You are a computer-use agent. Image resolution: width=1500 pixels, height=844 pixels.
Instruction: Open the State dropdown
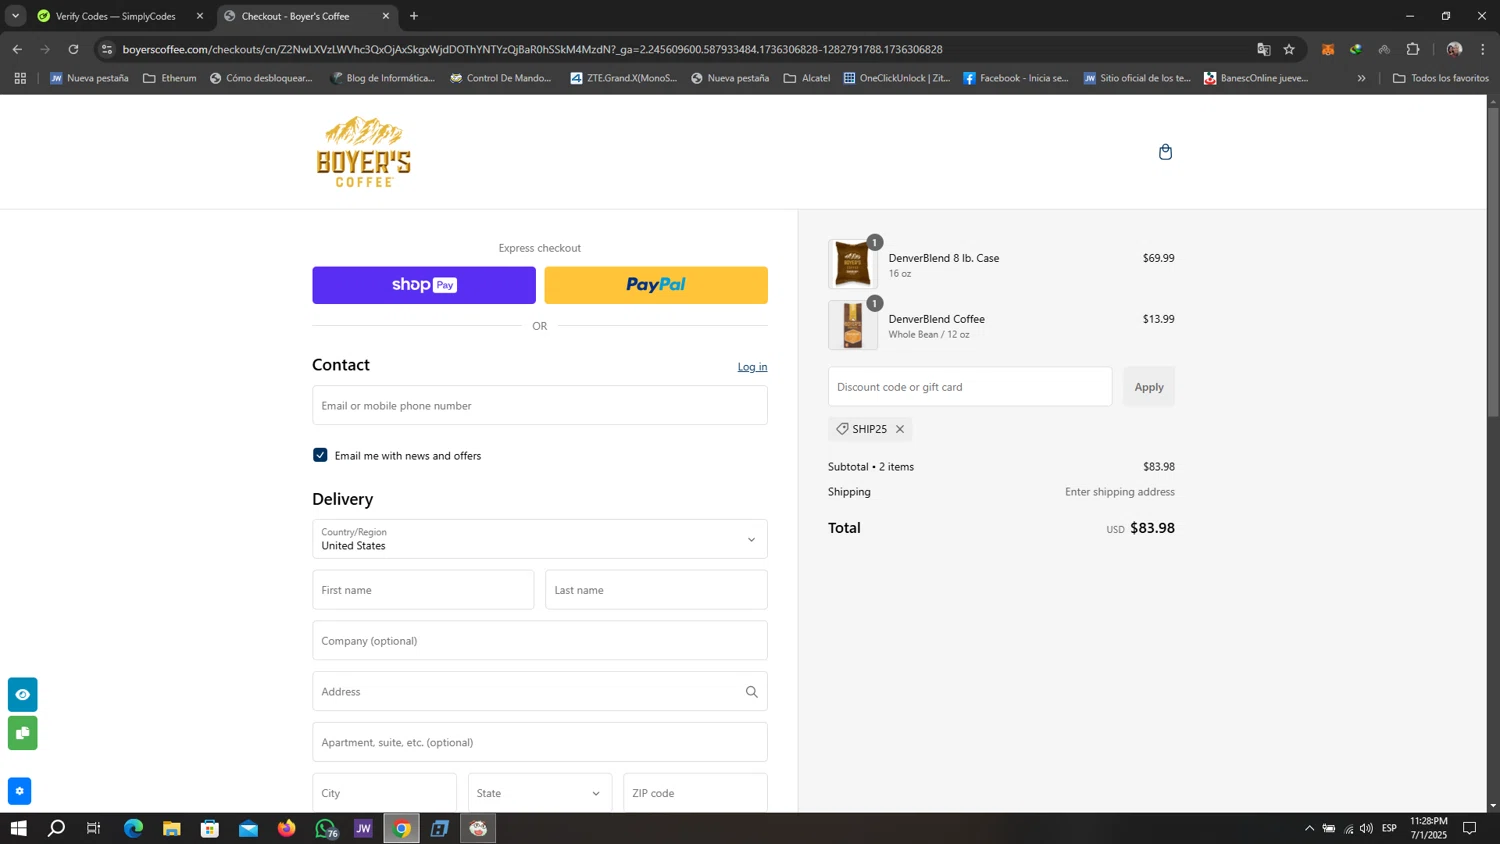pos(539,793)
